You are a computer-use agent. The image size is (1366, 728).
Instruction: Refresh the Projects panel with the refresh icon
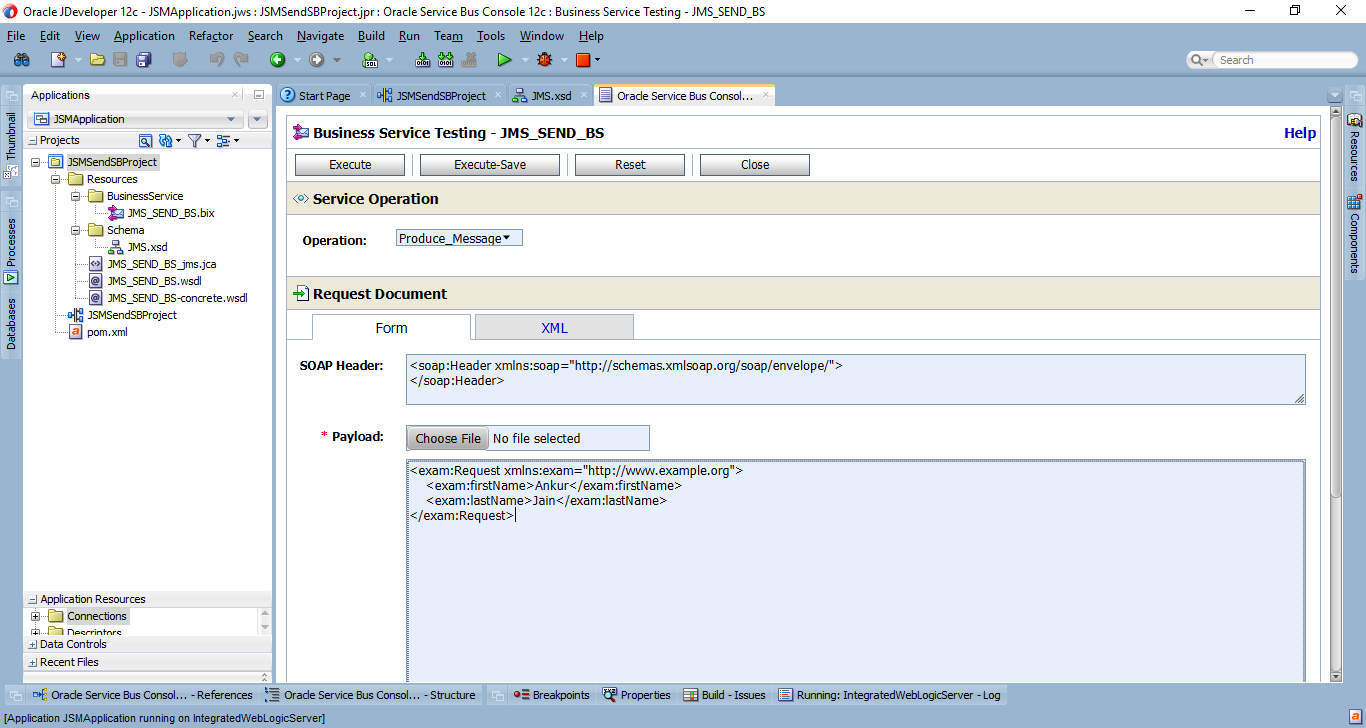(167, 141)
